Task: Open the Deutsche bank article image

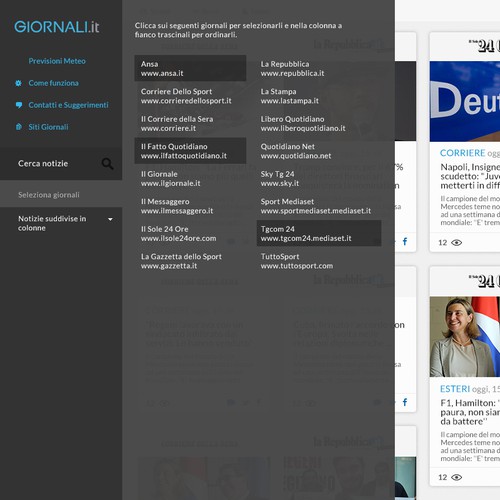Action: 465,101
